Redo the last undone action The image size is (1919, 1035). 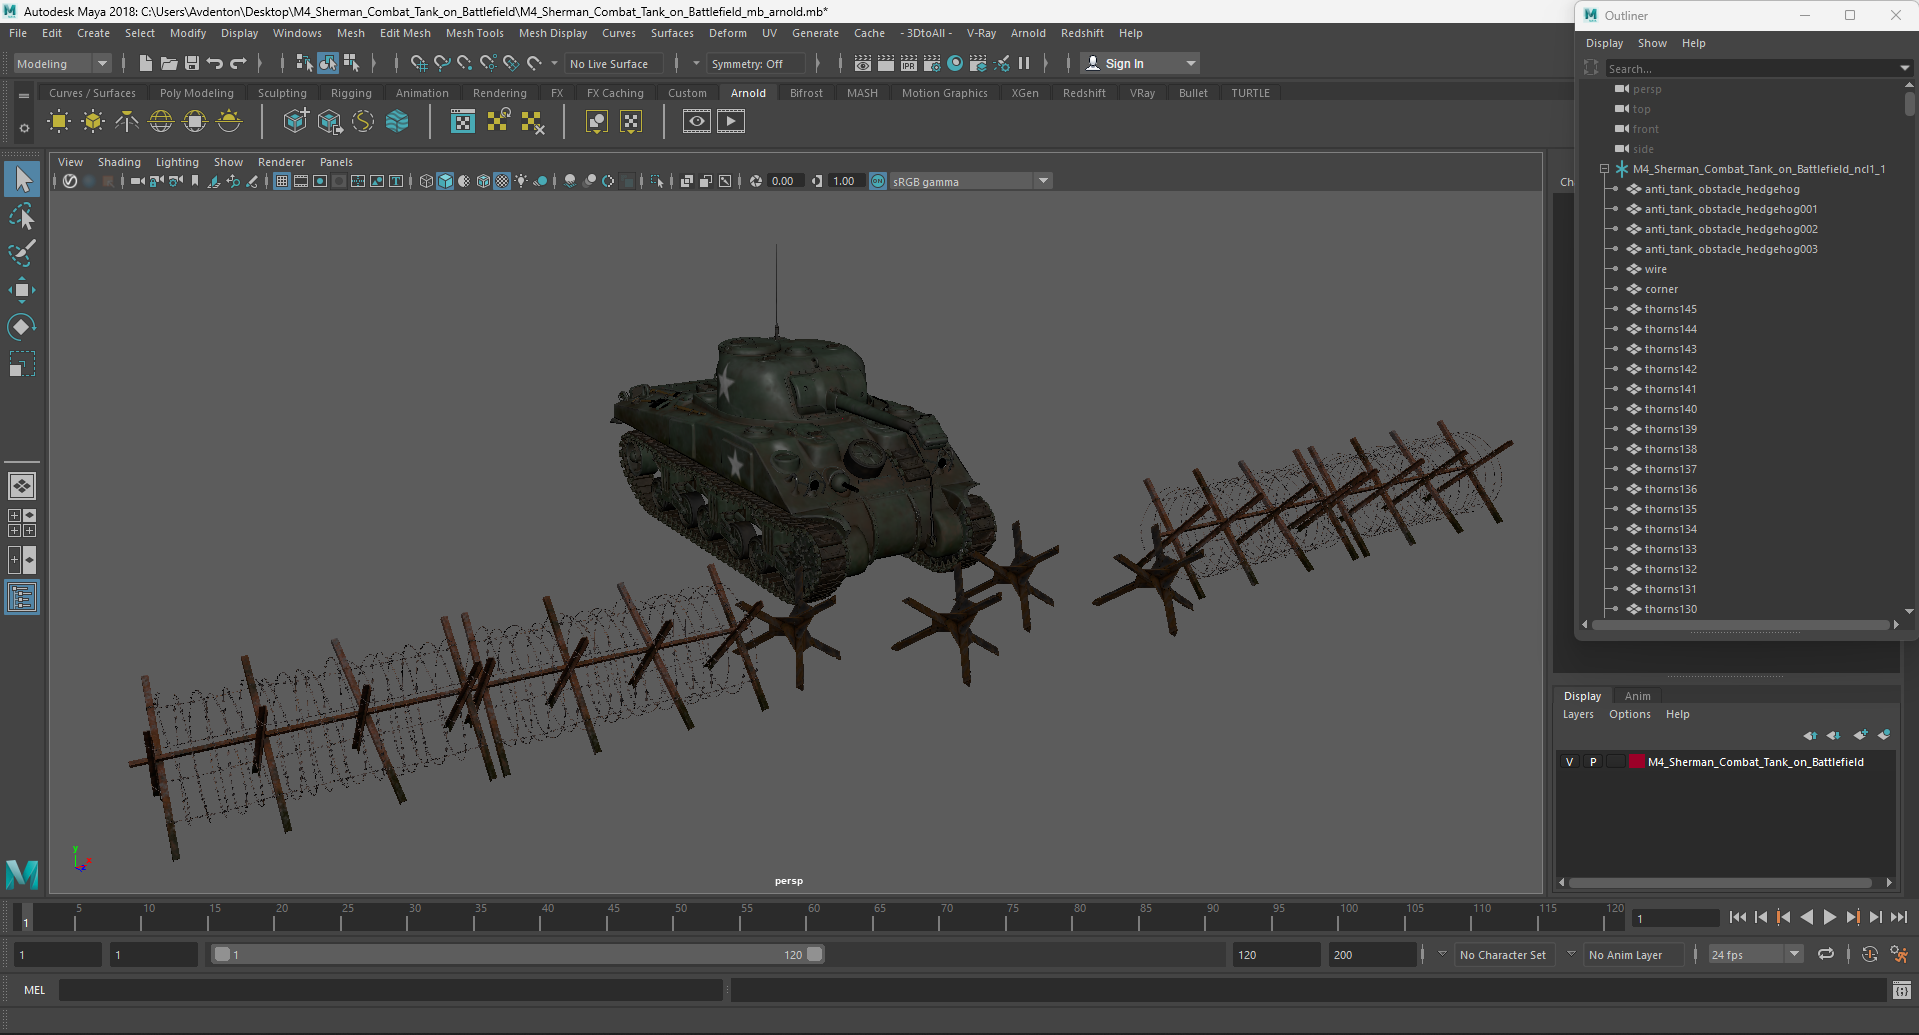tap(238, 63)
